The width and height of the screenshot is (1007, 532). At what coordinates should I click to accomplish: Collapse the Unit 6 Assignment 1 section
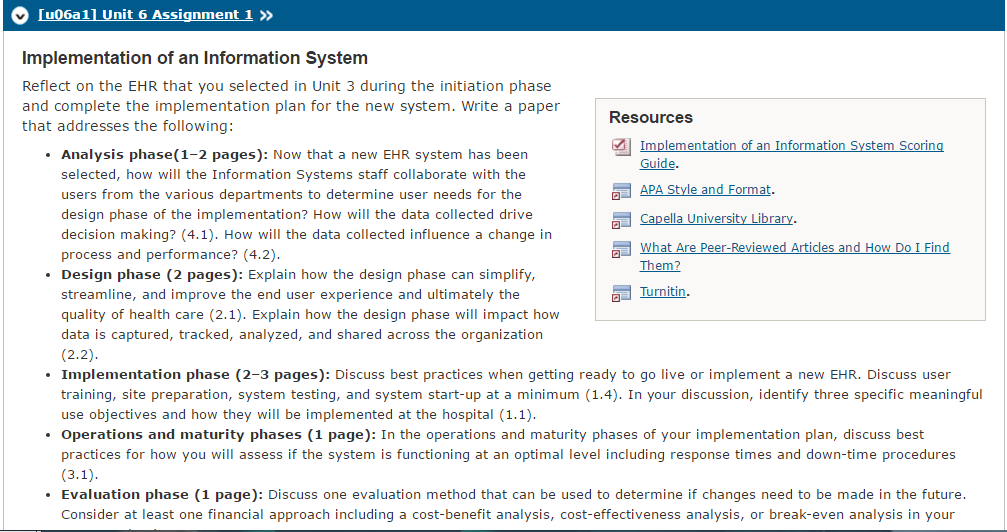tap(20, 15)
